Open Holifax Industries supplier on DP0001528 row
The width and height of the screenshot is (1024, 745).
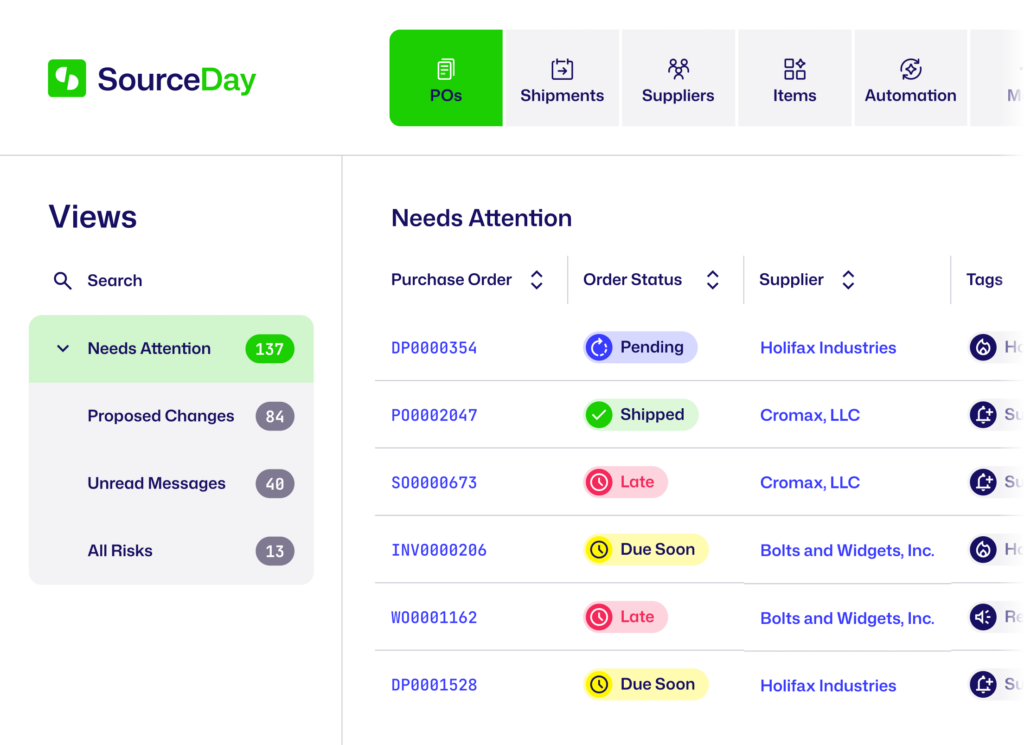pos(828,686)
